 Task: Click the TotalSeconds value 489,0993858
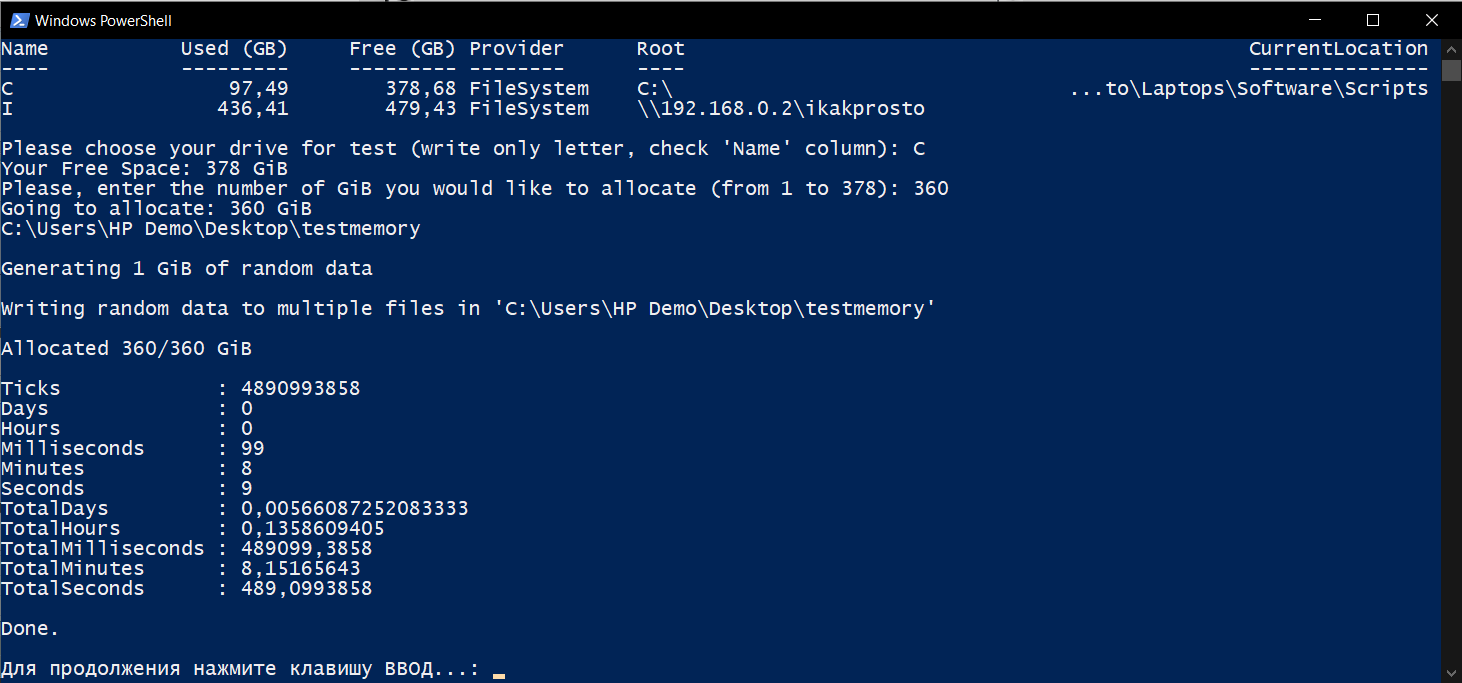click(306, 588)
